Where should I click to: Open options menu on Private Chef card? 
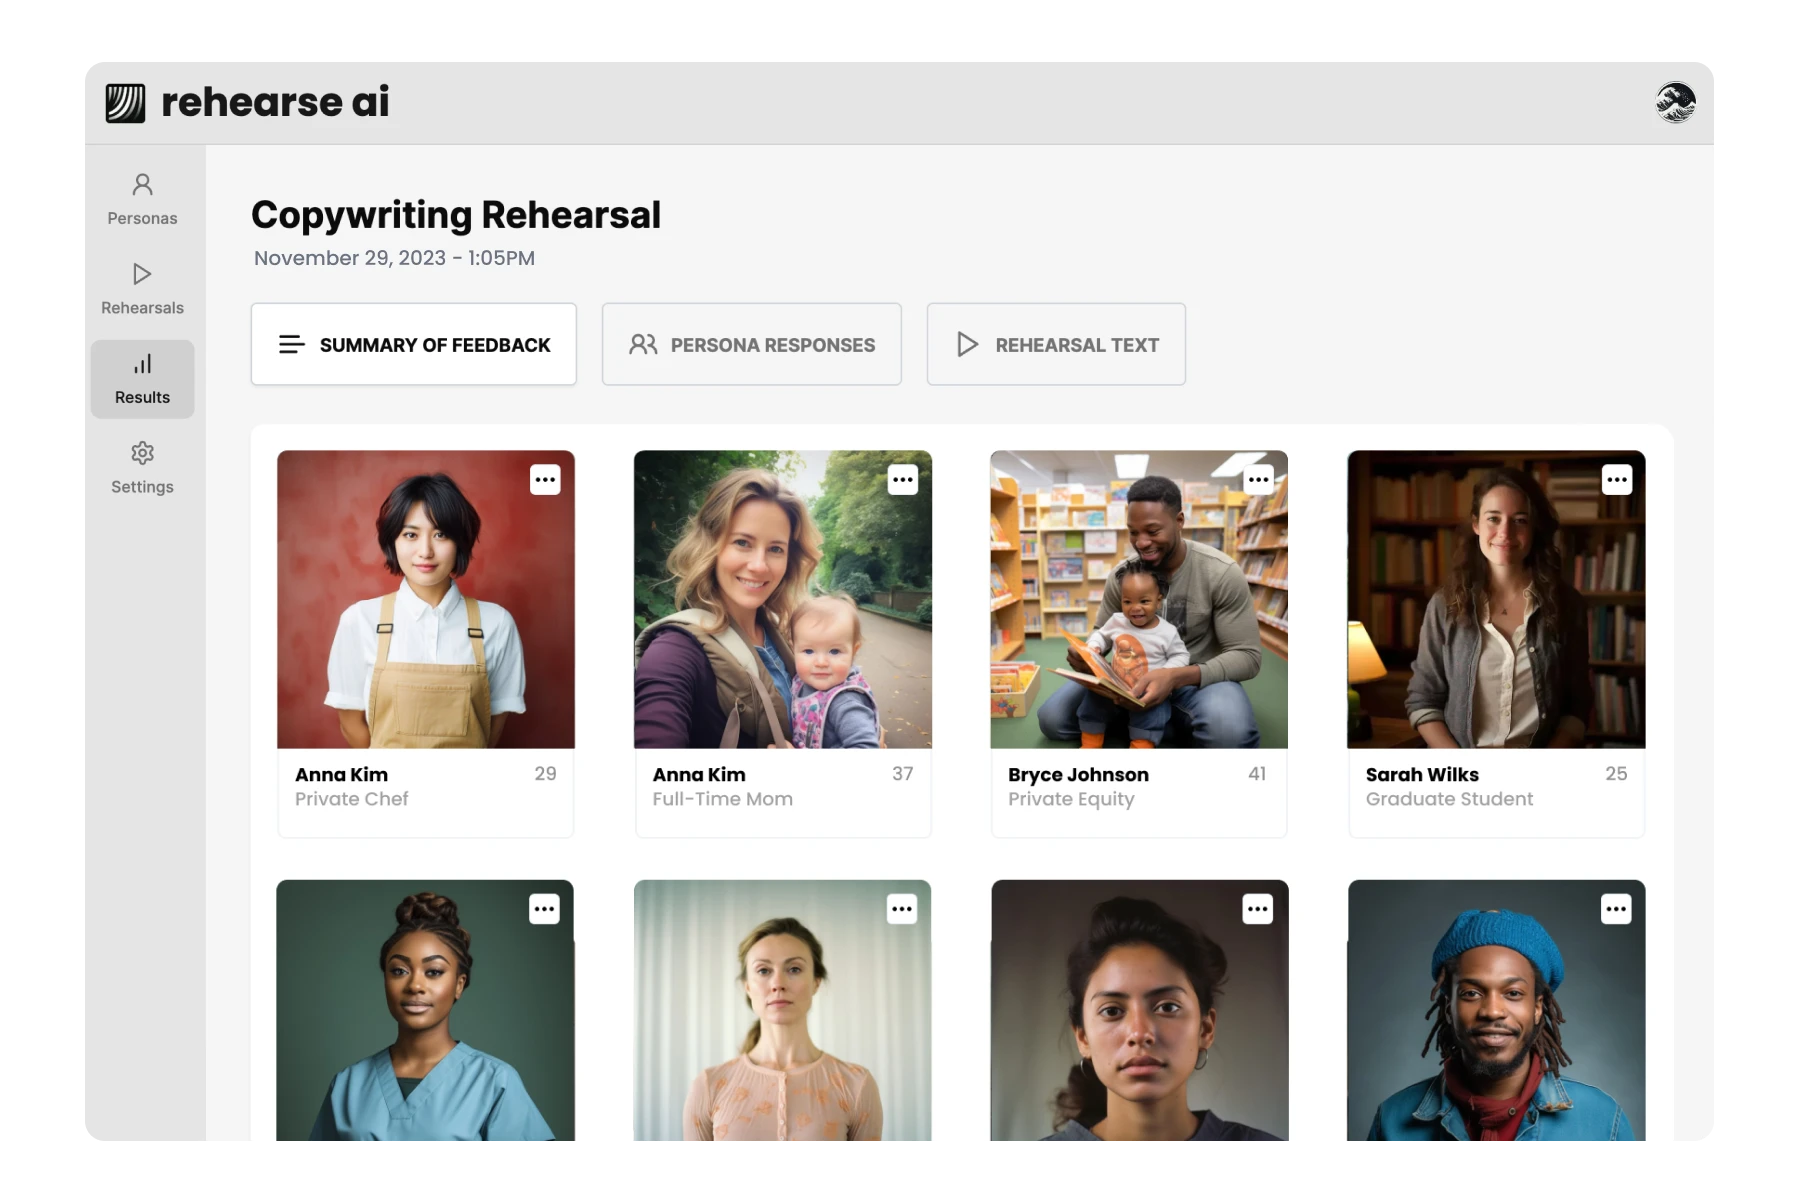pyautogui.click(x=545, y=480)
